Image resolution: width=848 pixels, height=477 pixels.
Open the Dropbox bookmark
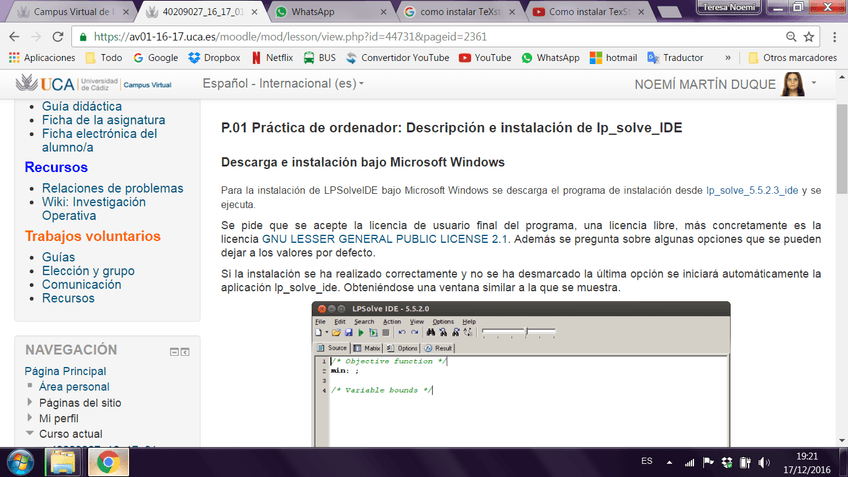214,58
